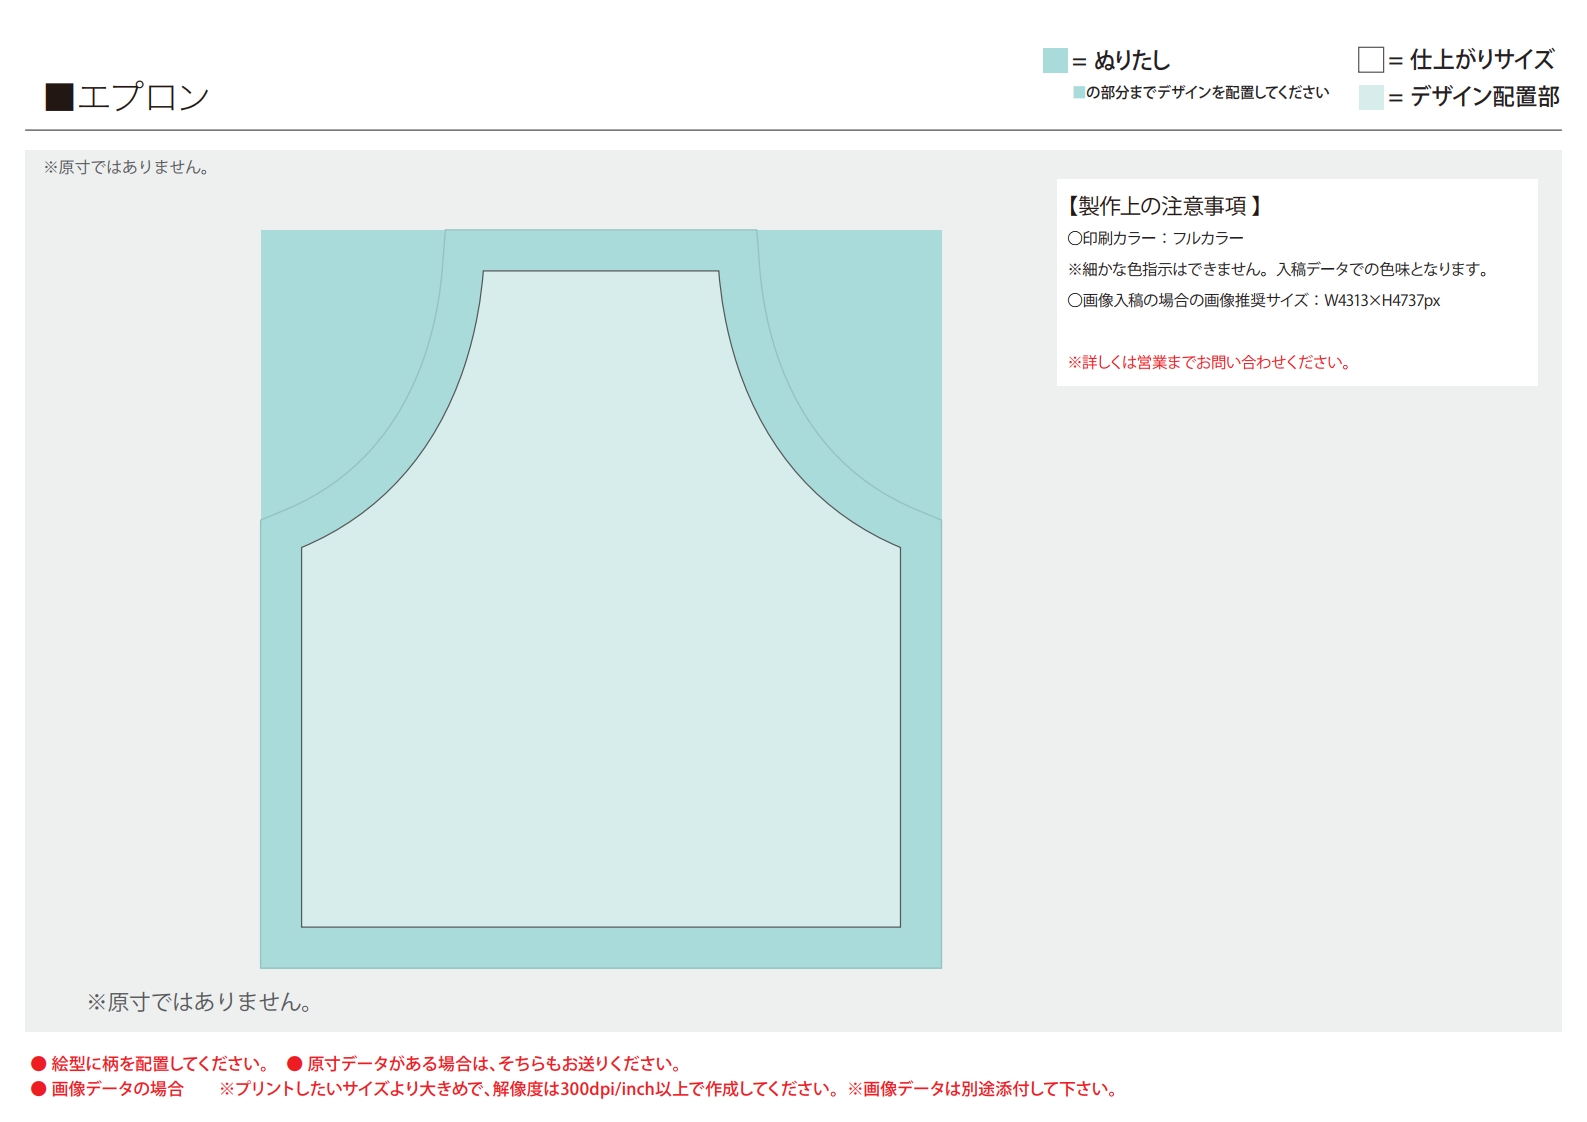Click the white 仕上がりサイズ legend box

click(1371, 60)
